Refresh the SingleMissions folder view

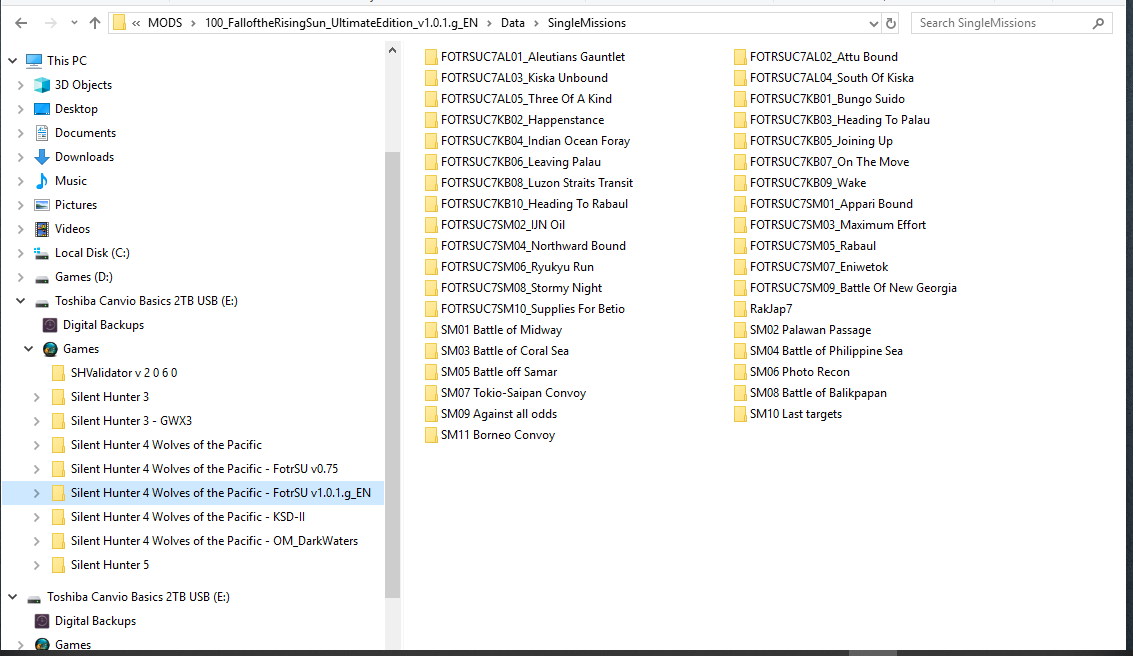[x=891, y=23]
